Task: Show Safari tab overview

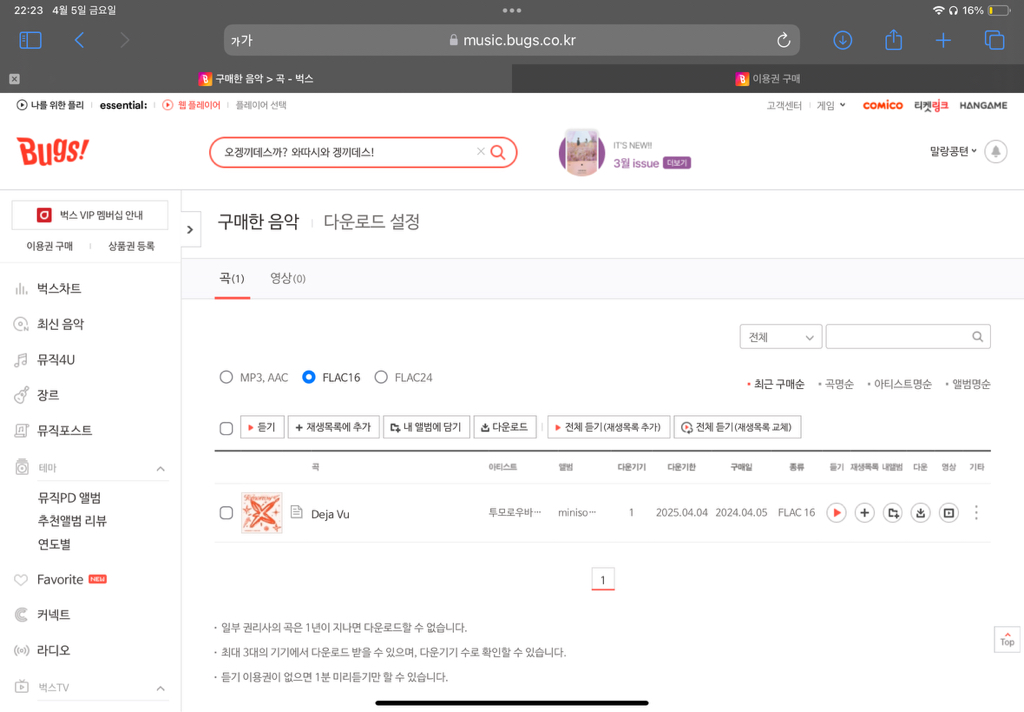Action: [994, 40]
